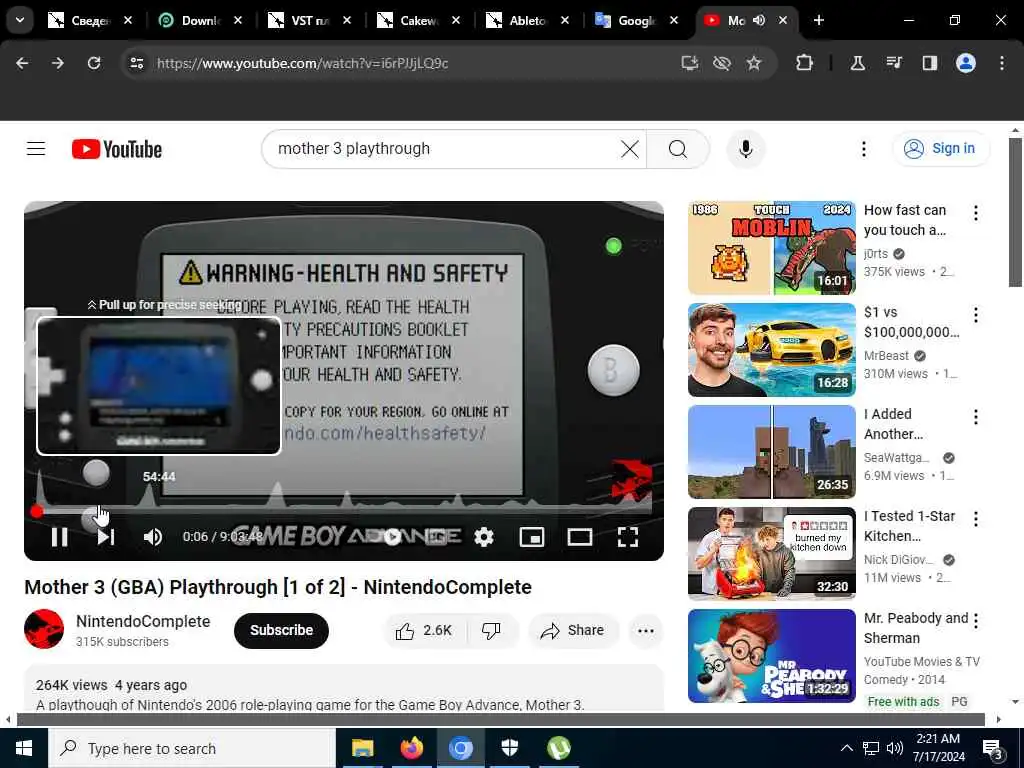Image resolution: width=1024 pixels, height=768 pixels.
Task: Open NintendoComplete channel avatar
Action: pyautogui.click(x=44, y=629)
